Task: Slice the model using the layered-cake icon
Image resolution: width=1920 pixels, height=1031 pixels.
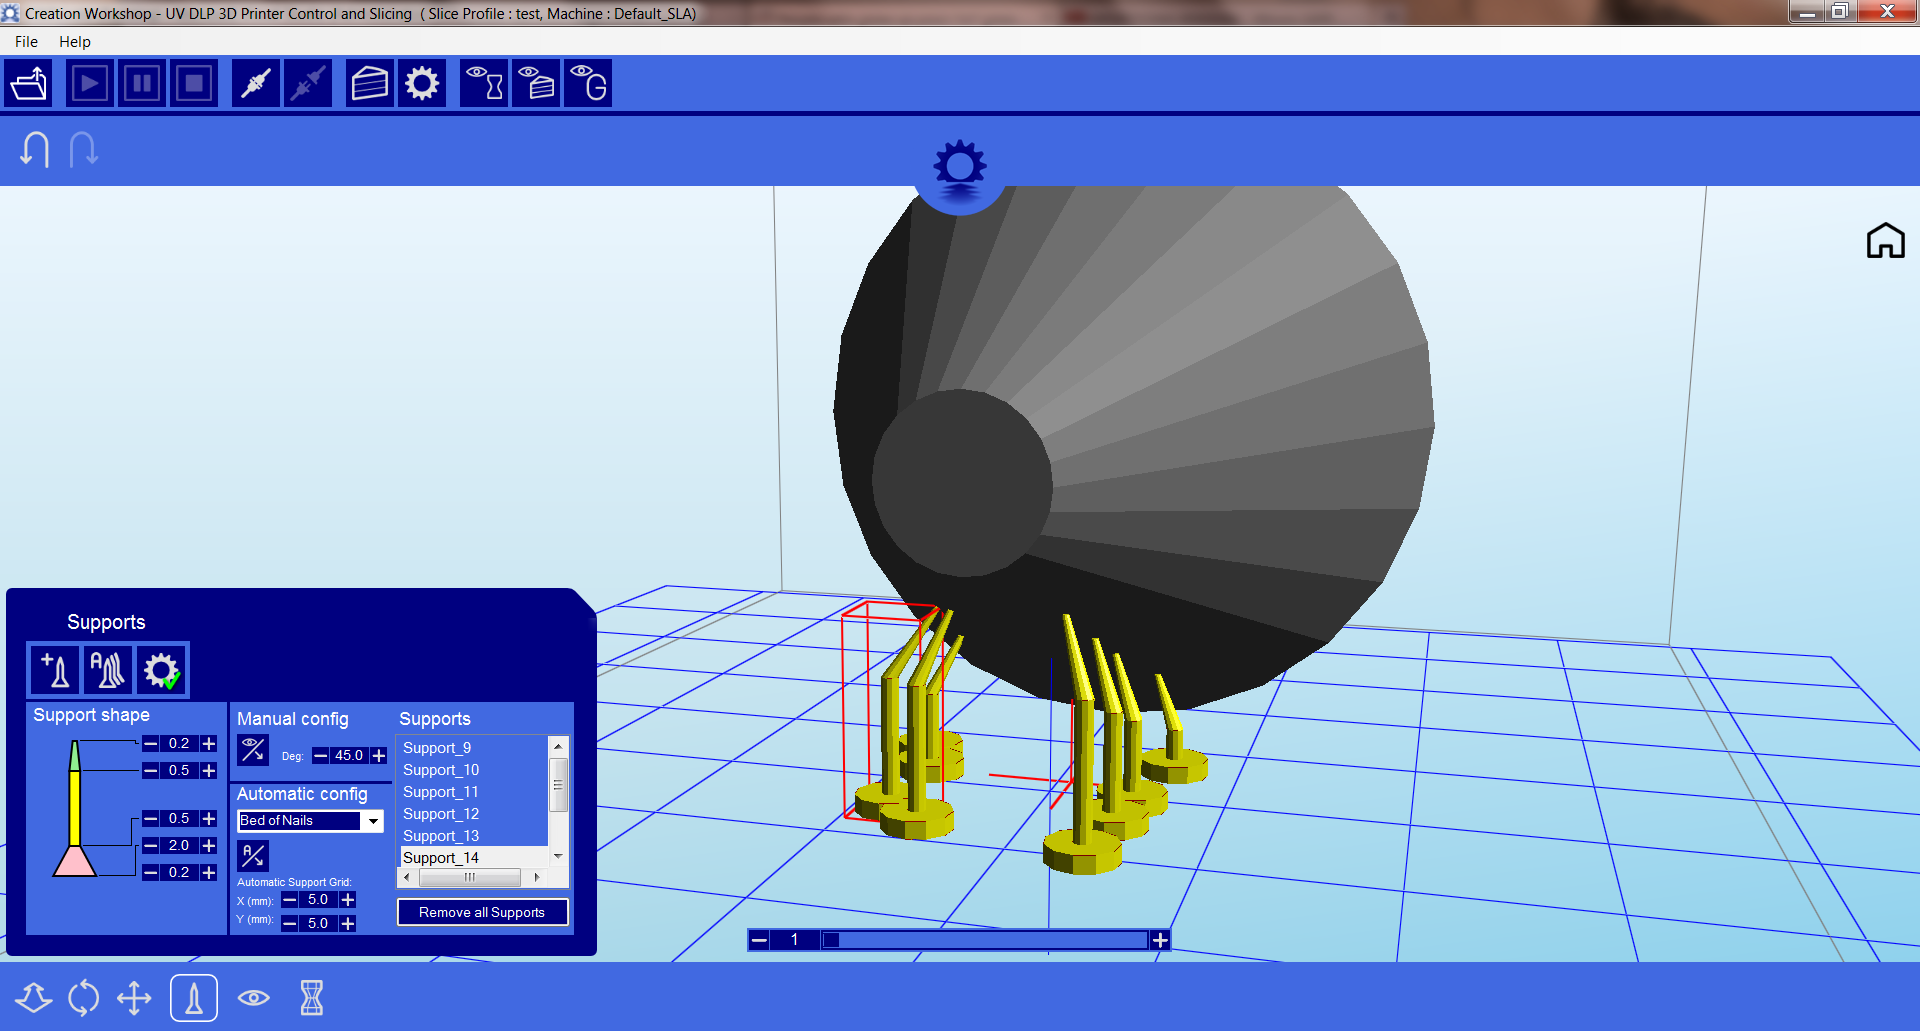Action: [369, 84]
